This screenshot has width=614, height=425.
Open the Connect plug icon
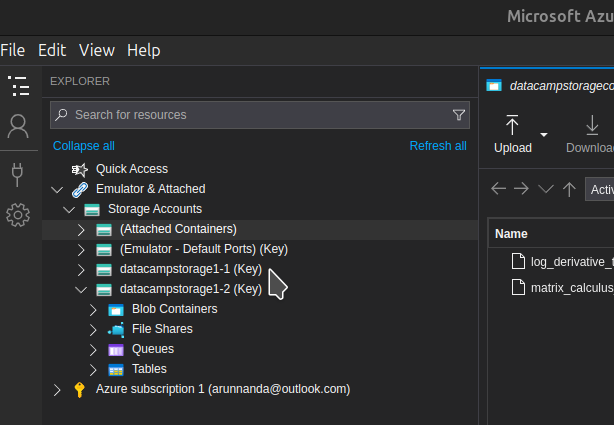(17, 175)
